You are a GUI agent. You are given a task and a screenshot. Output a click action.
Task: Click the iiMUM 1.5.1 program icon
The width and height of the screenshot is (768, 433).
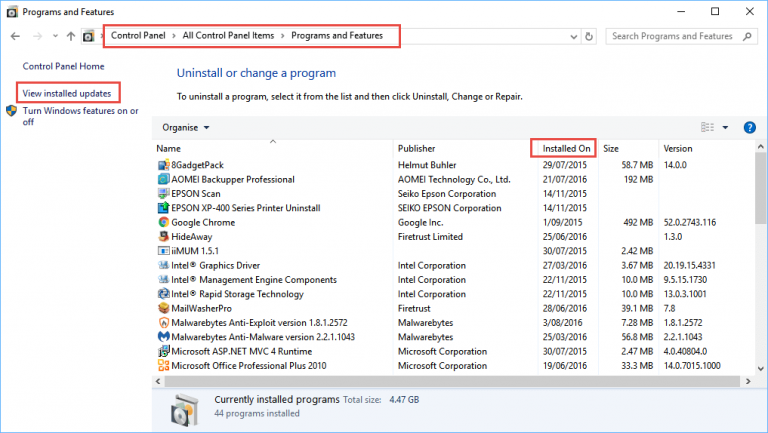click(x=164, y=251)
